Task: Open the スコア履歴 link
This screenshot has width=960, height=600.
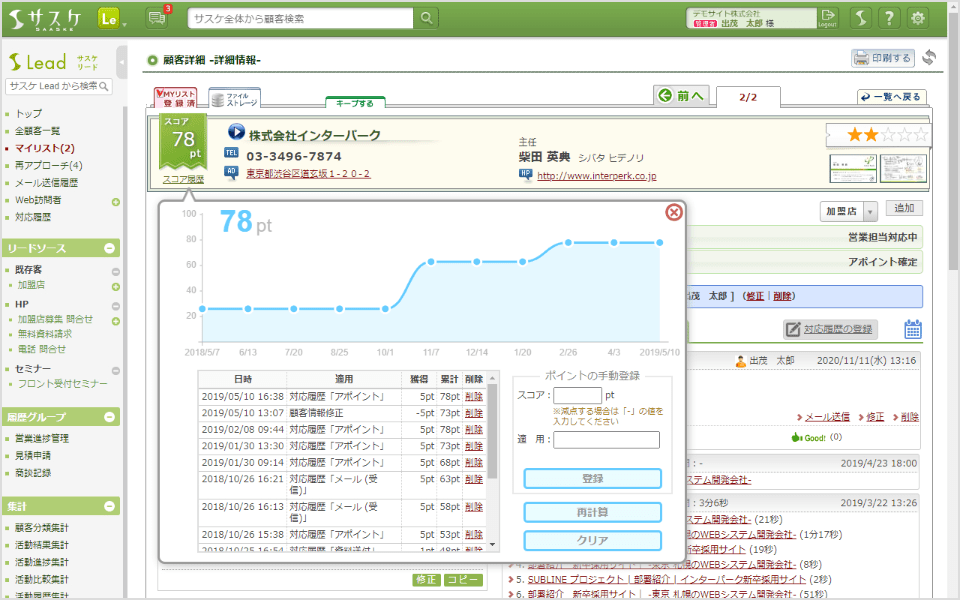Action: [x=183, y=179]
